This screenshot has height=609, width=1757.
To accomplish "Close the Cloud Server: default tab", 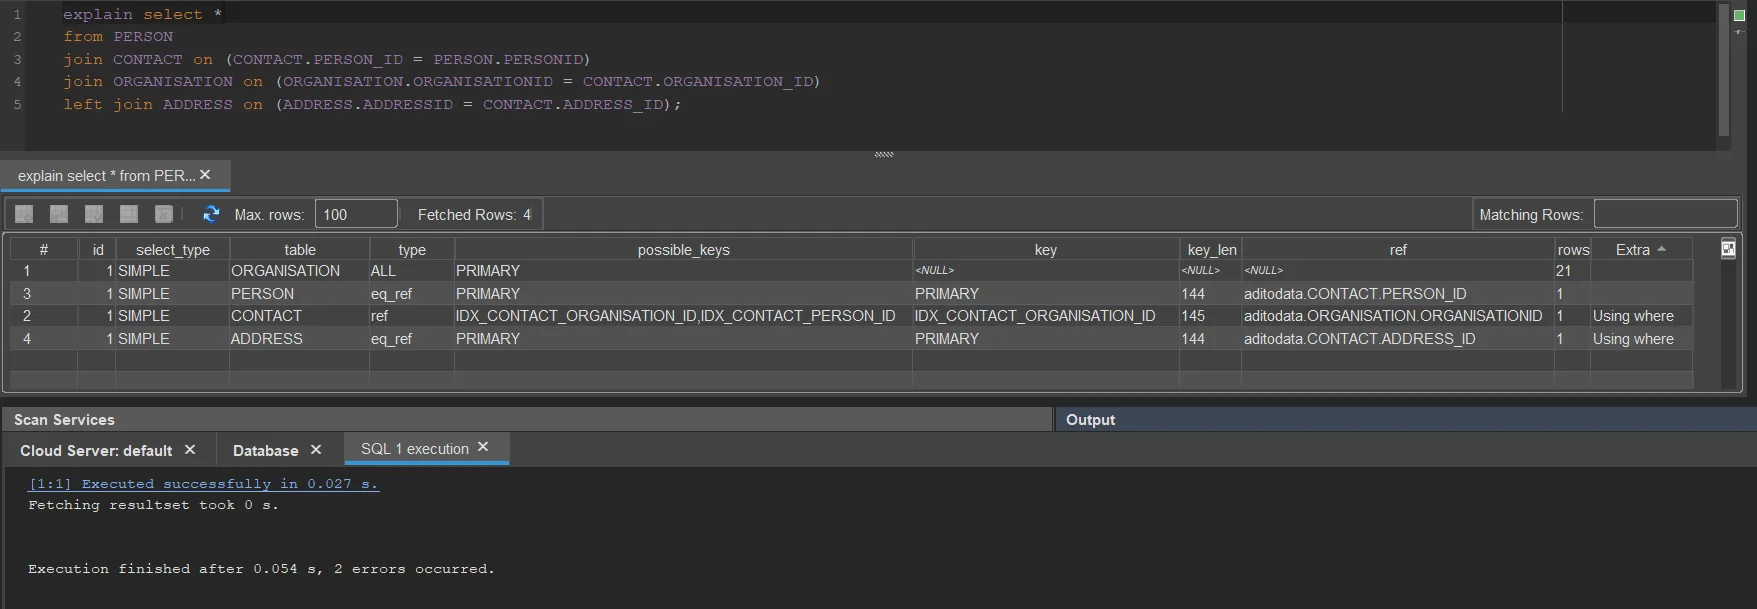I will pos(190,450).
